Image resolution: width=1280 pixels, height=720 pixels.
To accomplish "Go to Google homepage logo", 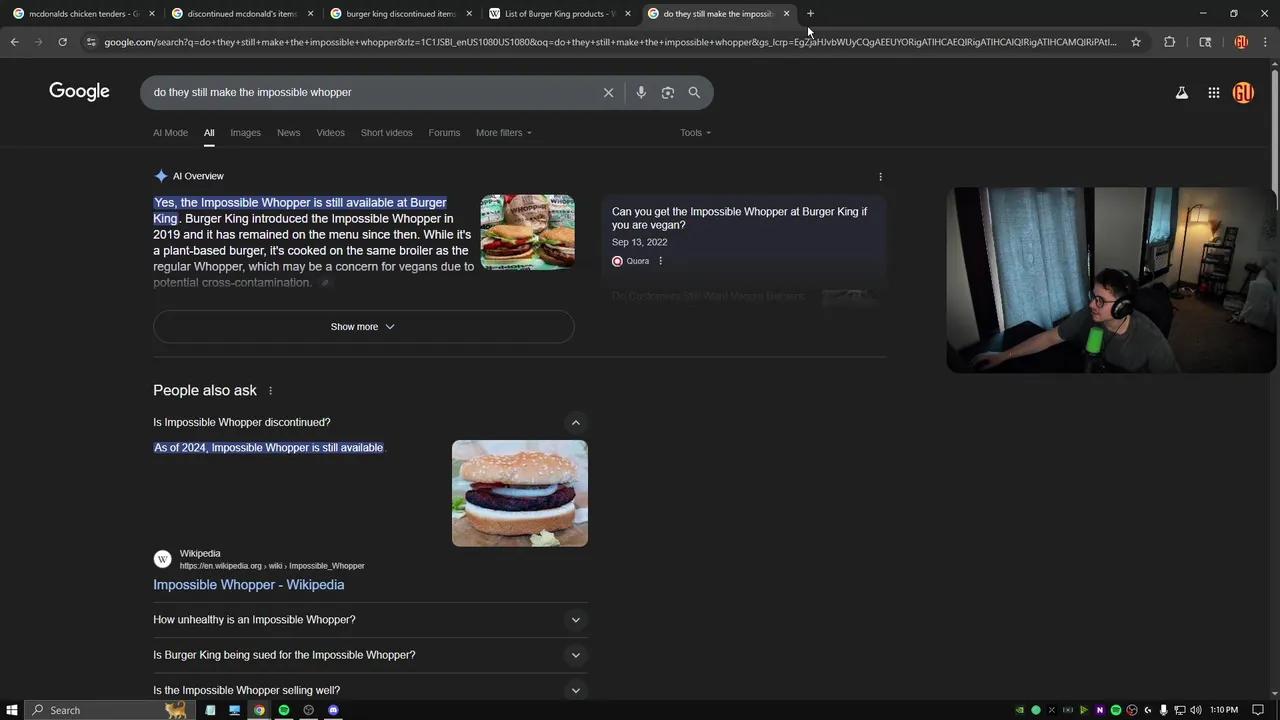I will tap(79, 92).
